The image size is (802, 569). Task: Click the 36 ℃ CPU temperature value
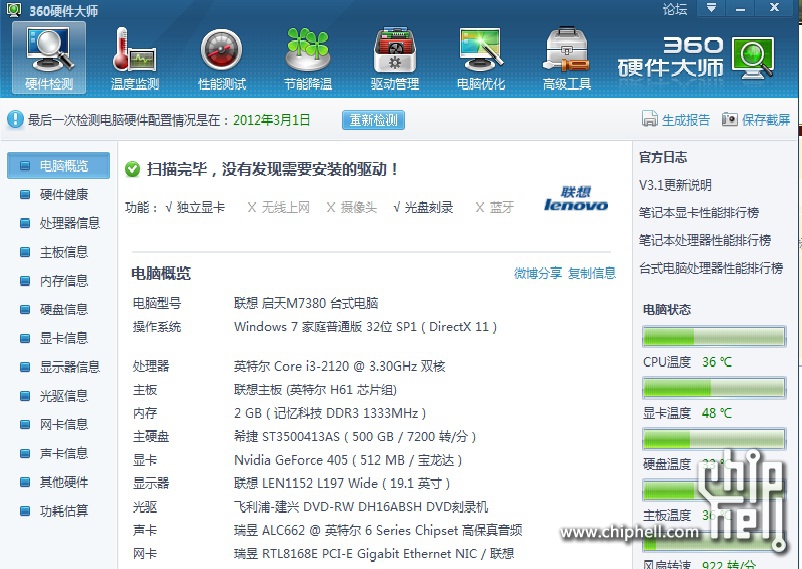[x=717, y=362]
